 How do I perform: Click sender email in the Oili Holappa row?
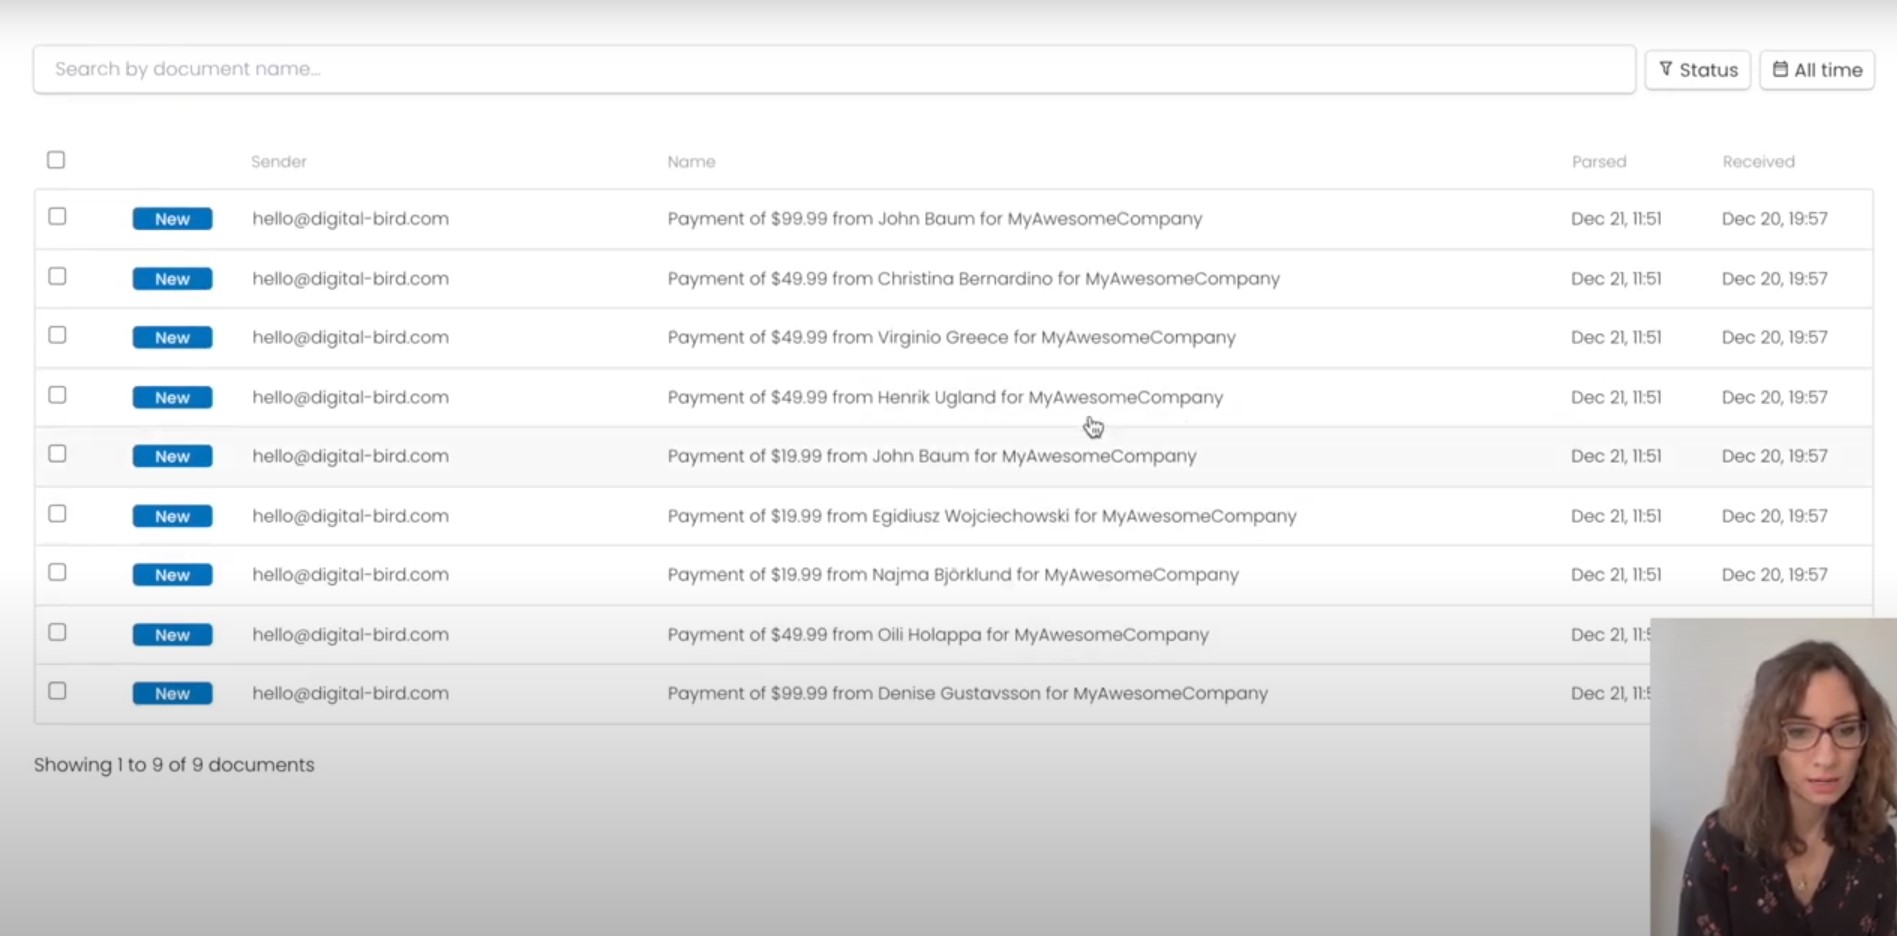tap(350, 635)
